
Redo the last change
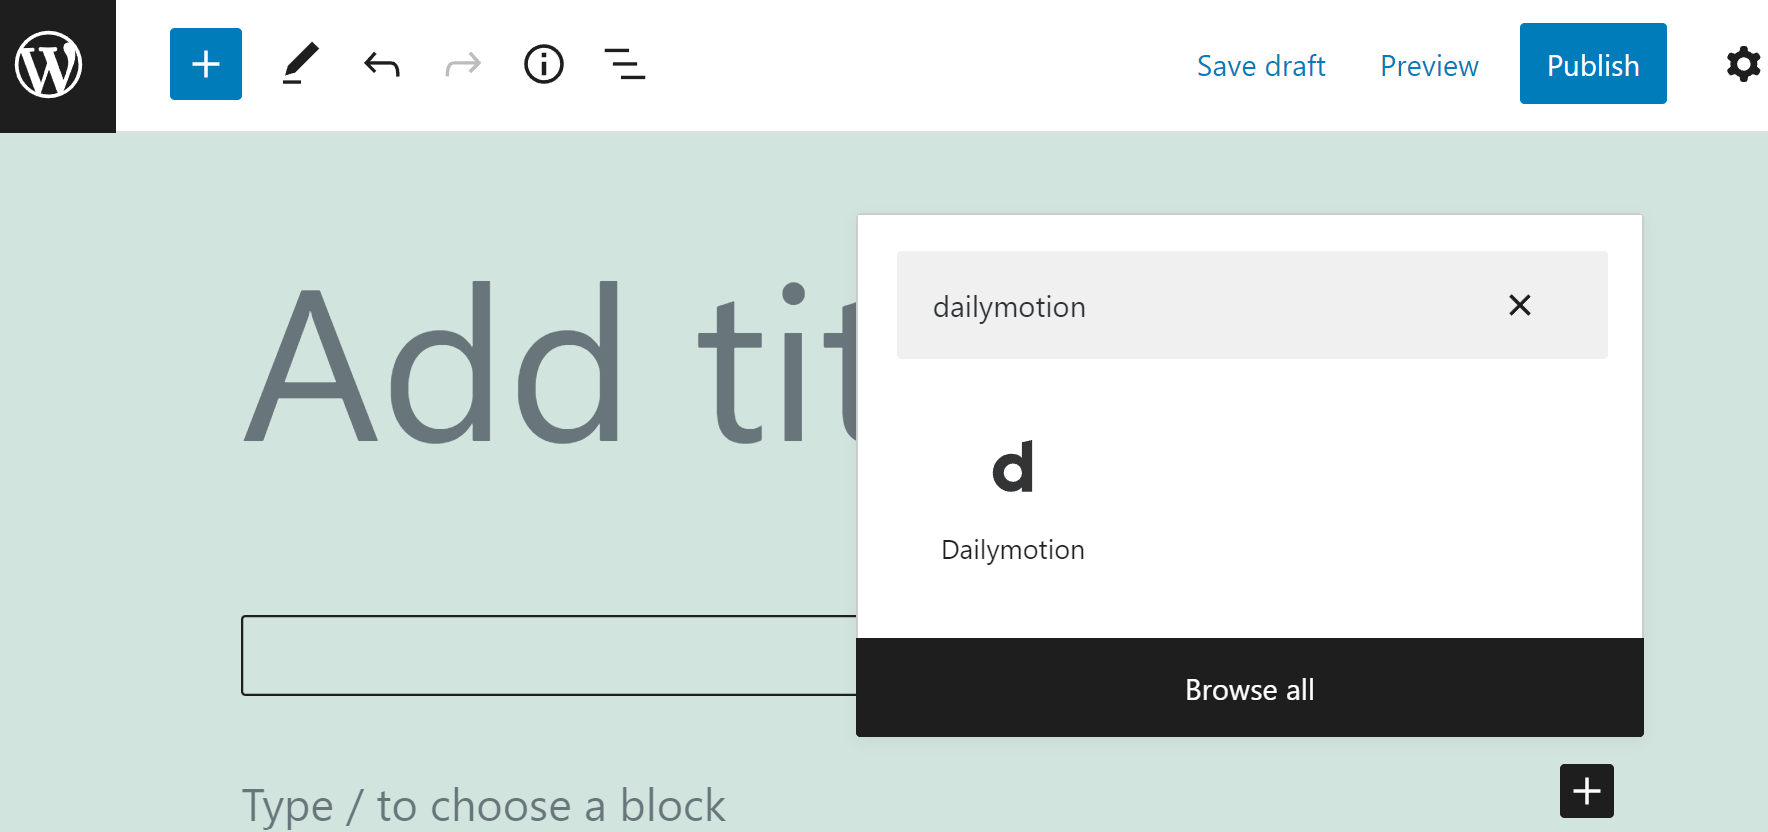462,64
